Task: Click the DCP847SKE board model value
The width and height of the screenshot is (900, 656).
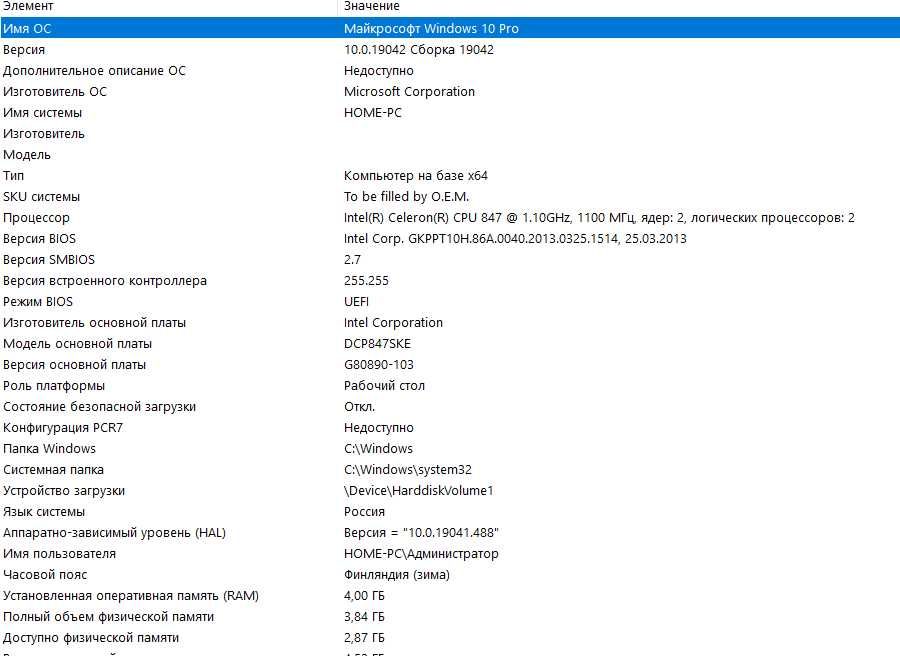Action: tap(377, 344)
